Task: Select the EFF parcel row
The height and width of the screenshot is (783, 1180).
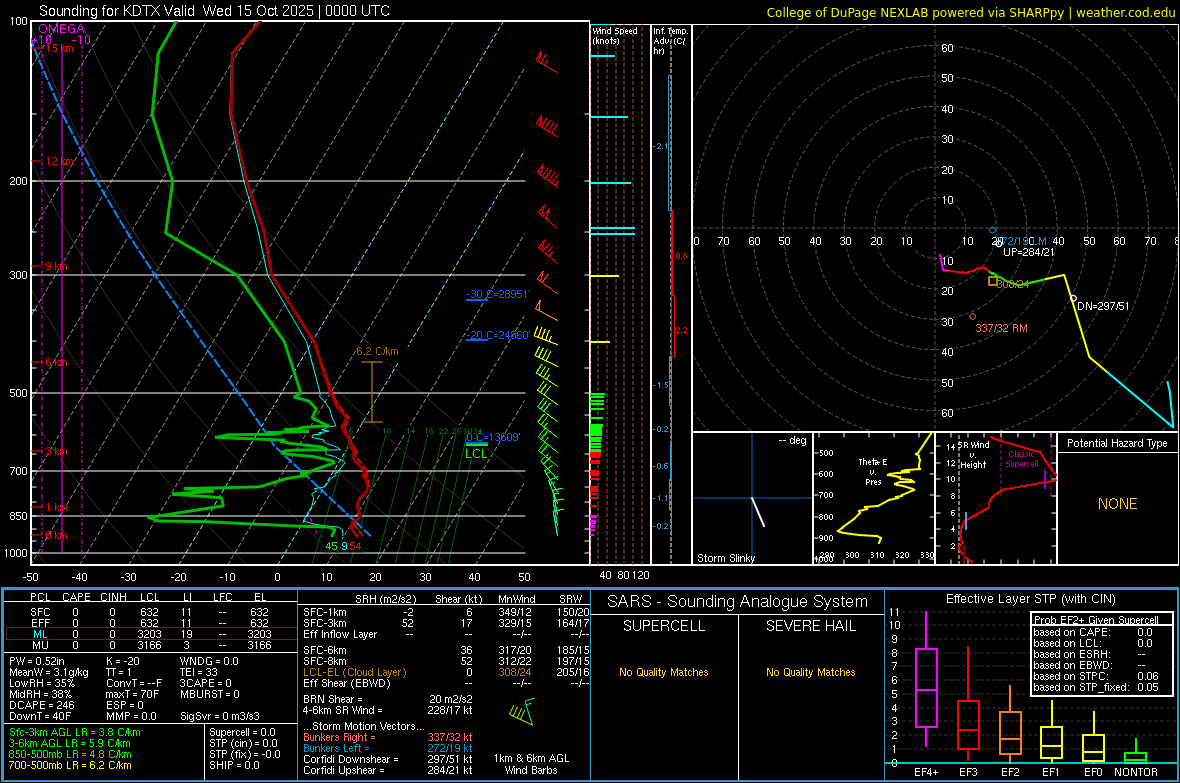Action: pos(150,623)
